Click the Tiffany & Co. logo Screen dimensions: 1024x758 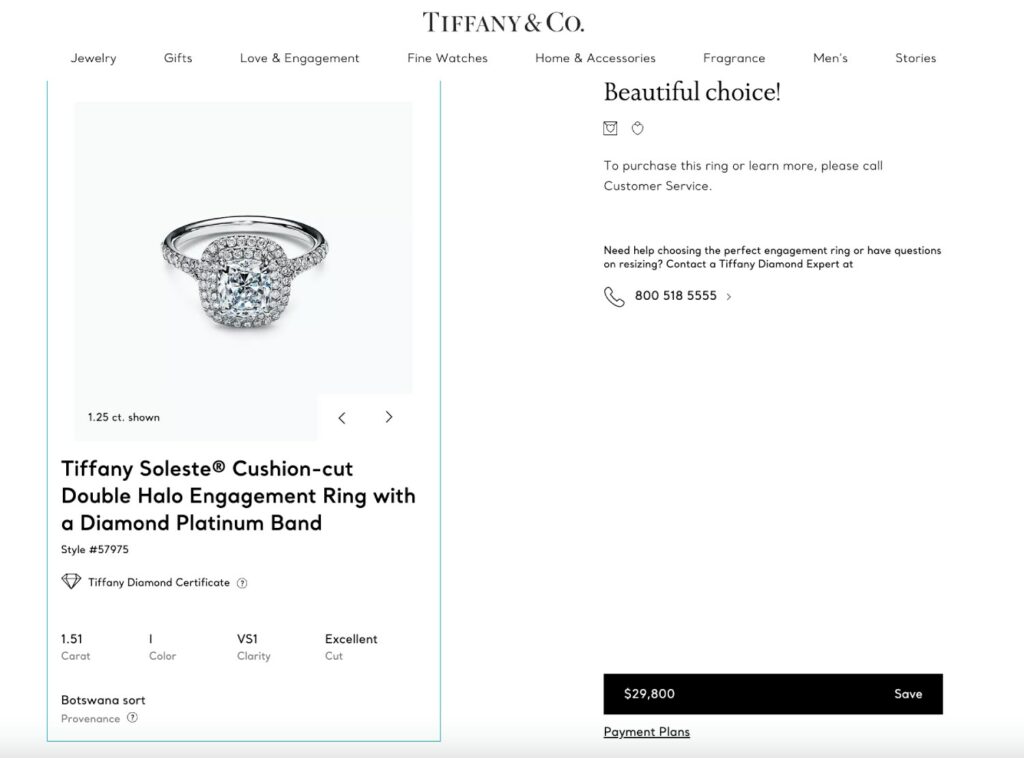tap(503, 22)
